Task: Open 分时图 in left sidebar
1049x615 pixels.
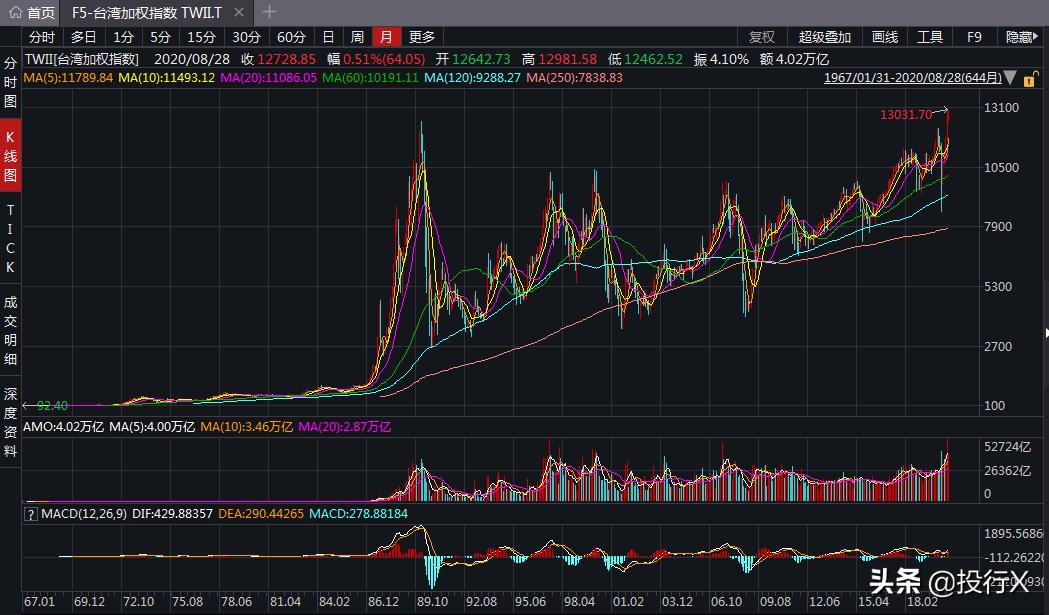Action: point(10,82)
